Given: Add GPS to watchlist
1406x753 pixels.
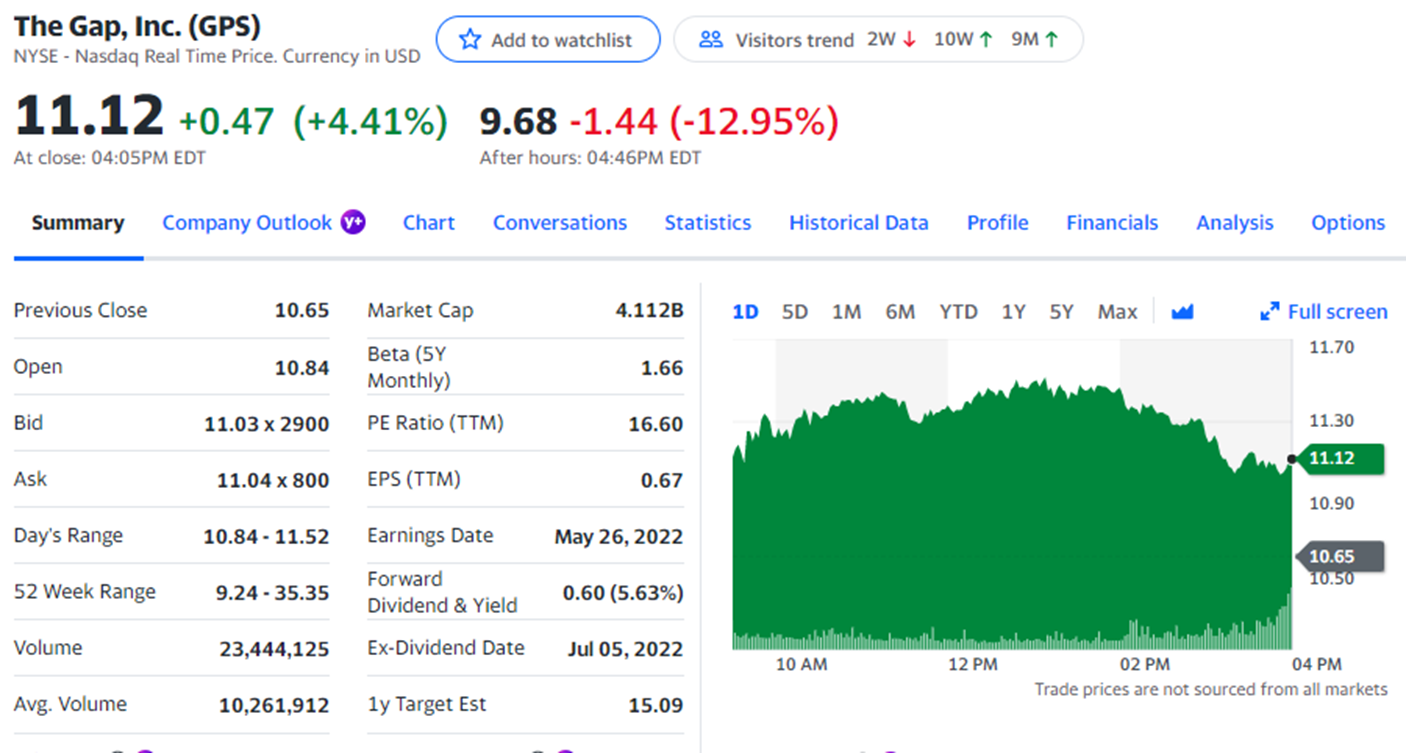Looking at the screenshot, I should click(x=548, y=40).
